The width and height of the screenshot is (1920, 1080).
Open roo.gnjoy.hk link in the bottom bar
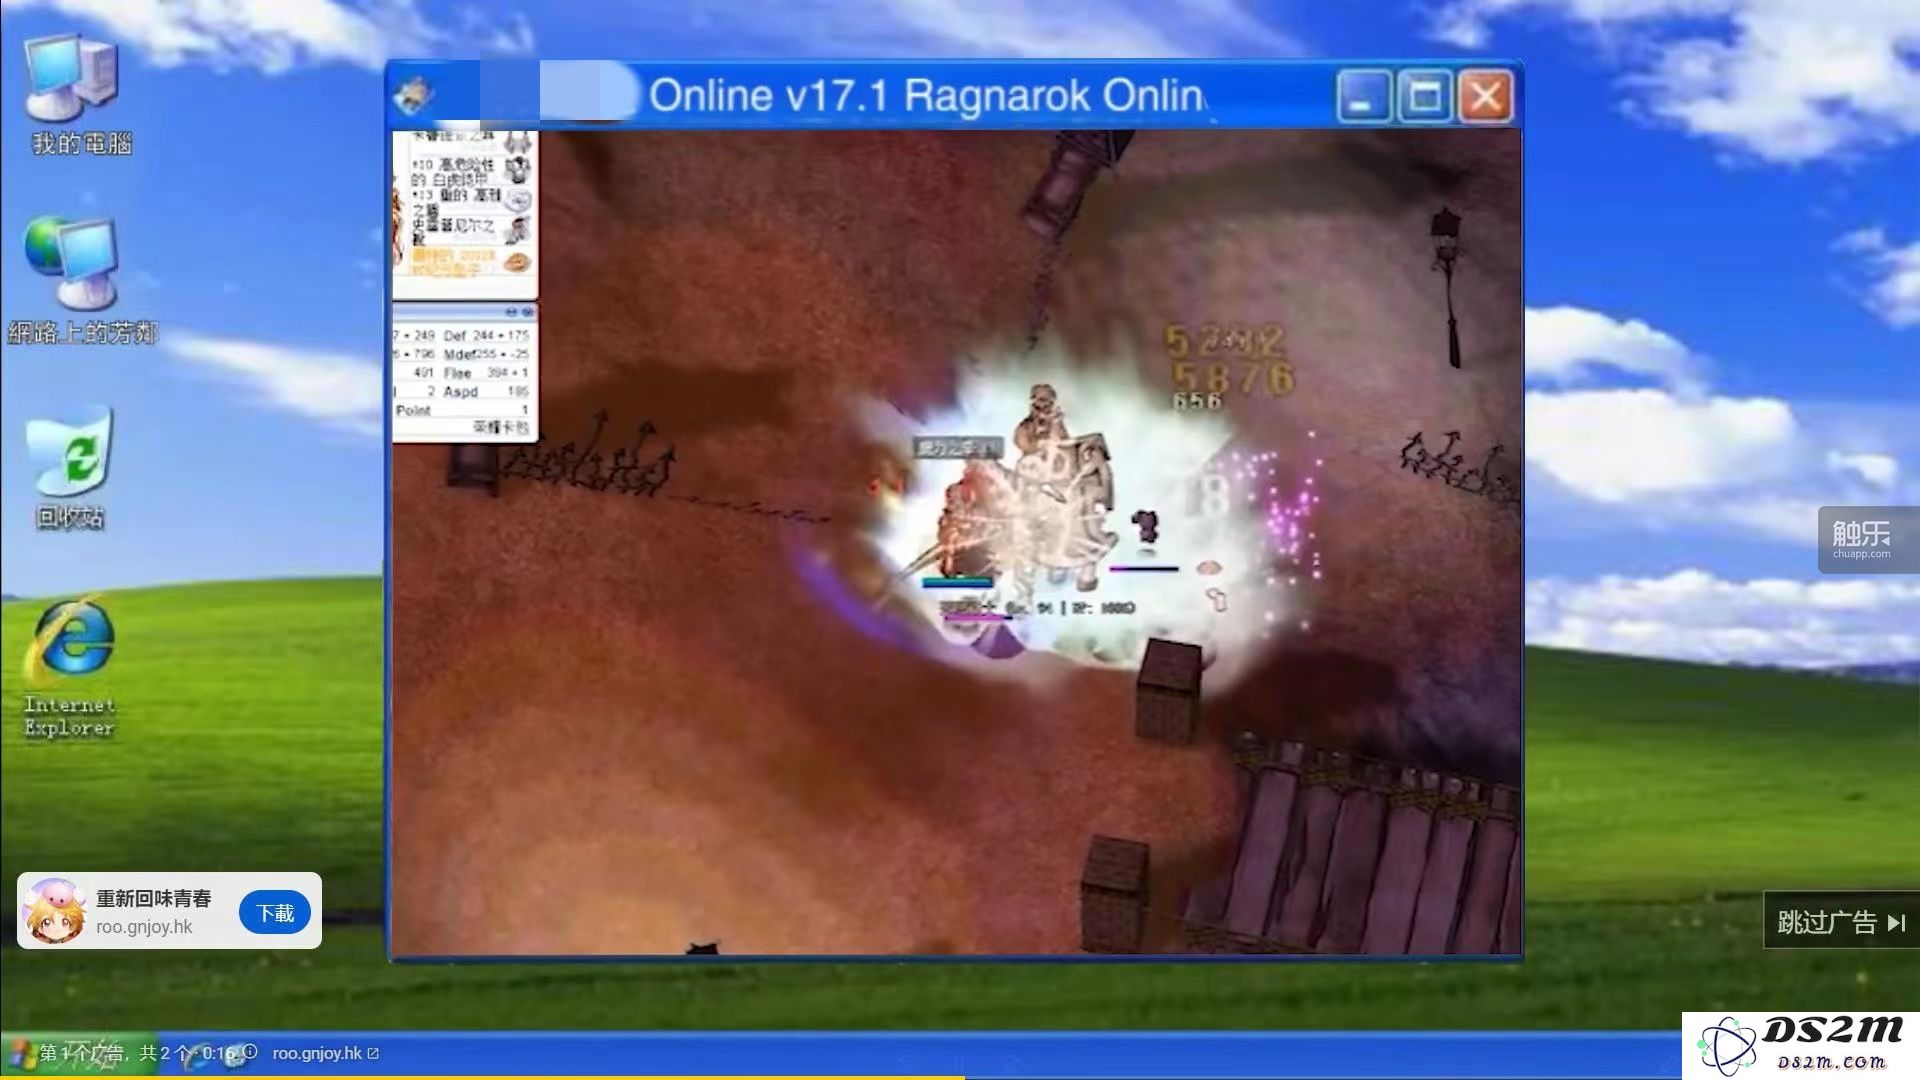click(x=325, y=1053)
